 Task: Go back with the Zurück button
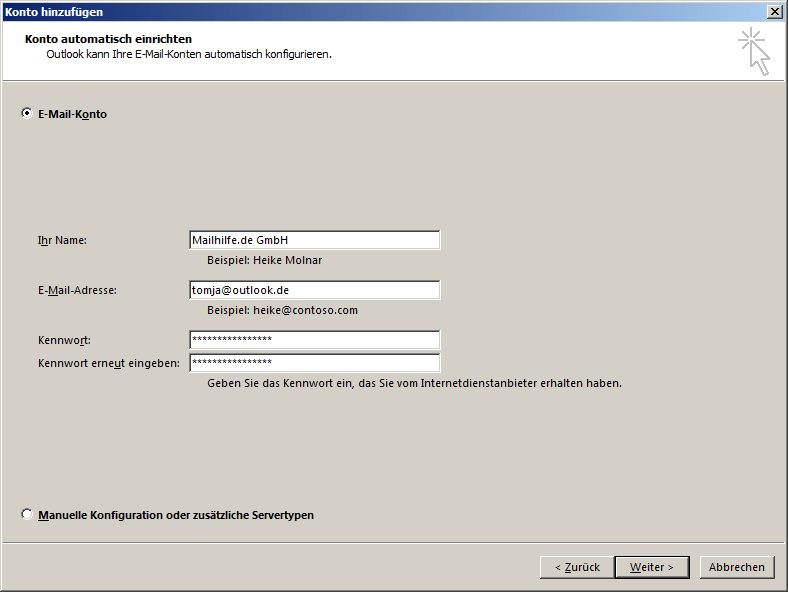click(x=577, y=567)
